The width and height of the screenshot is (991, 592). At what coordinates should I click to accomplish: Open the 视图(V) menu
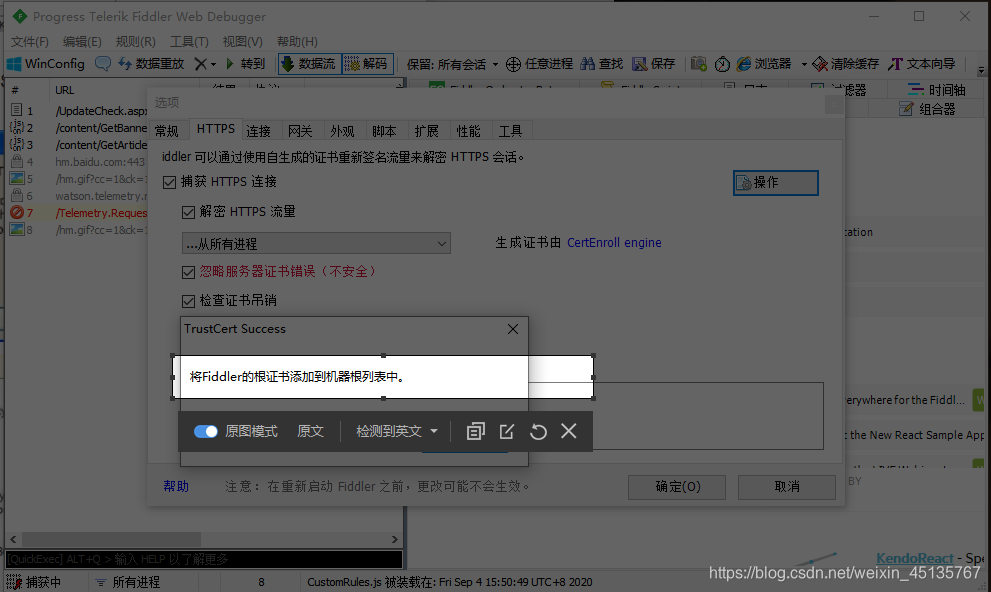[243, 42]
